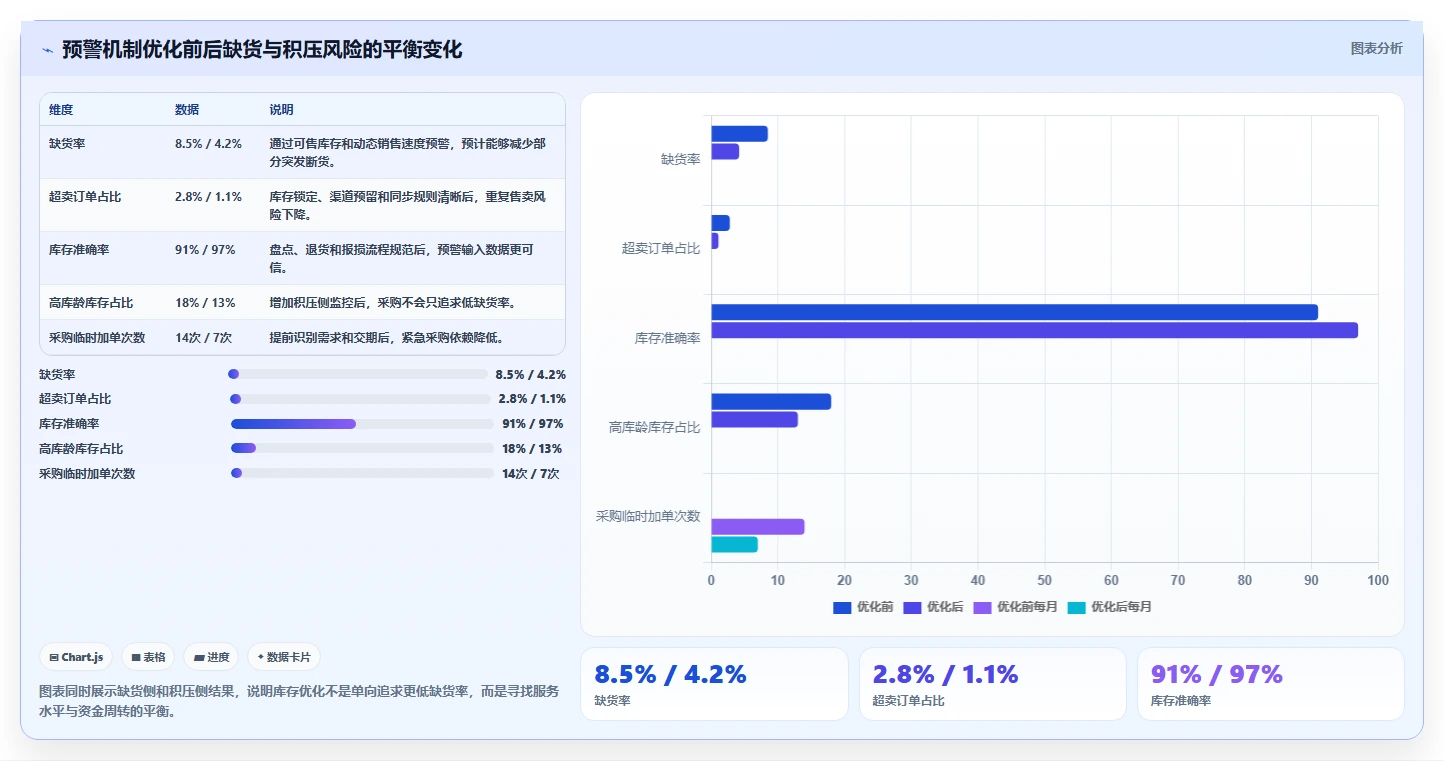The width and height of the screenshot is (1444, 761).
Task: Click the 高库龄库存占比 progress bar
Action: click(x=363, y=448)
